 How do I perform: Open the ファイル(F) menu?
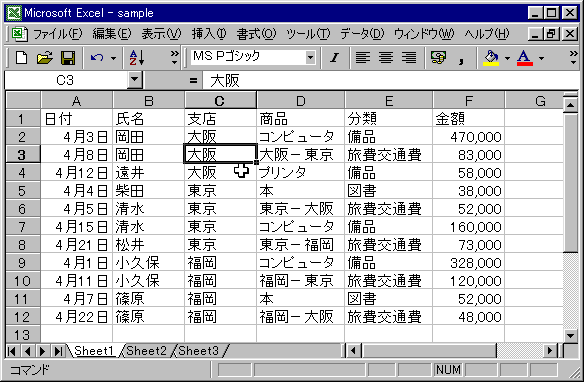[57, 34]
